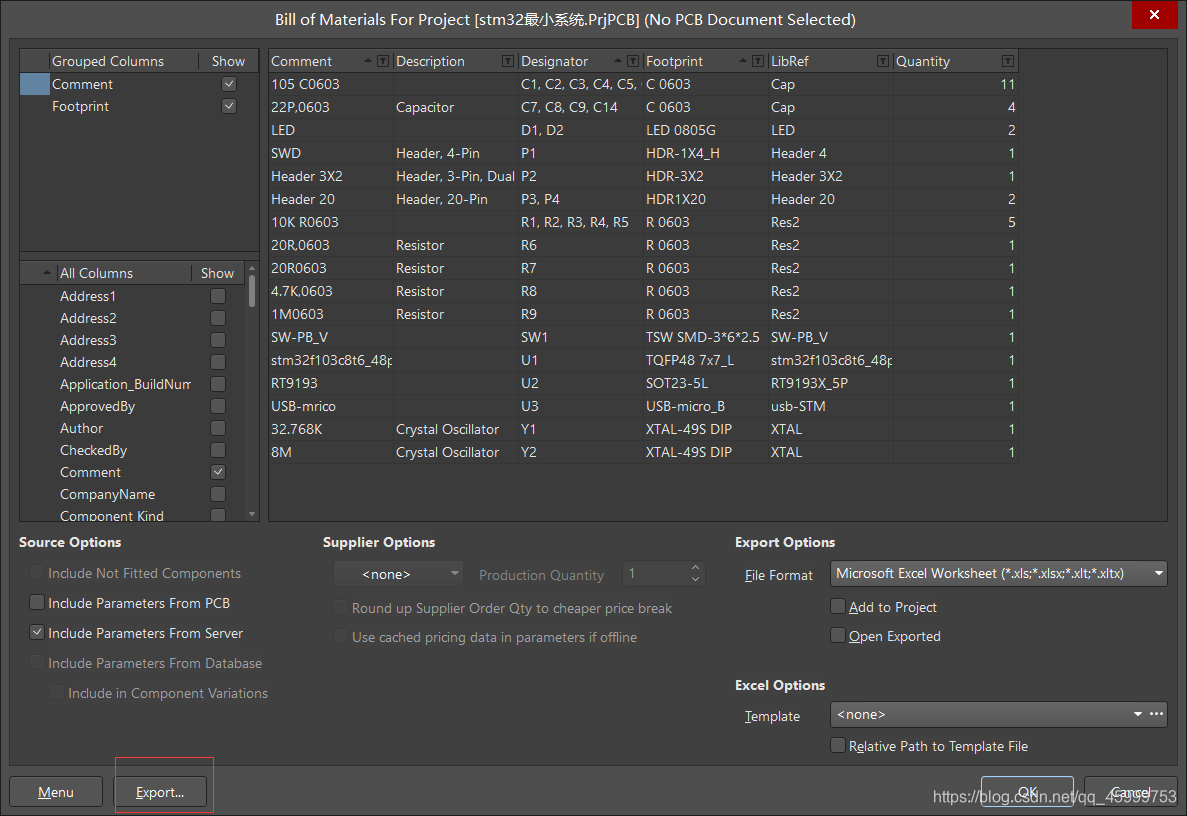1187x816 pixels.
Task: Select the stm32f103c8t6 U1 row
Action: pos(640,360)
